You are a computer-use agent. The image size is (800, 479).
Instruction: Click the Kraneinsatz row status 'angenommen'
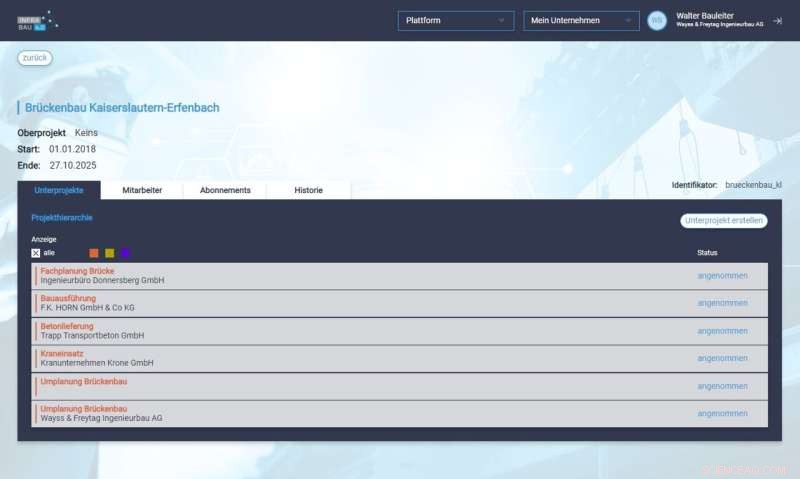[722, 358]
